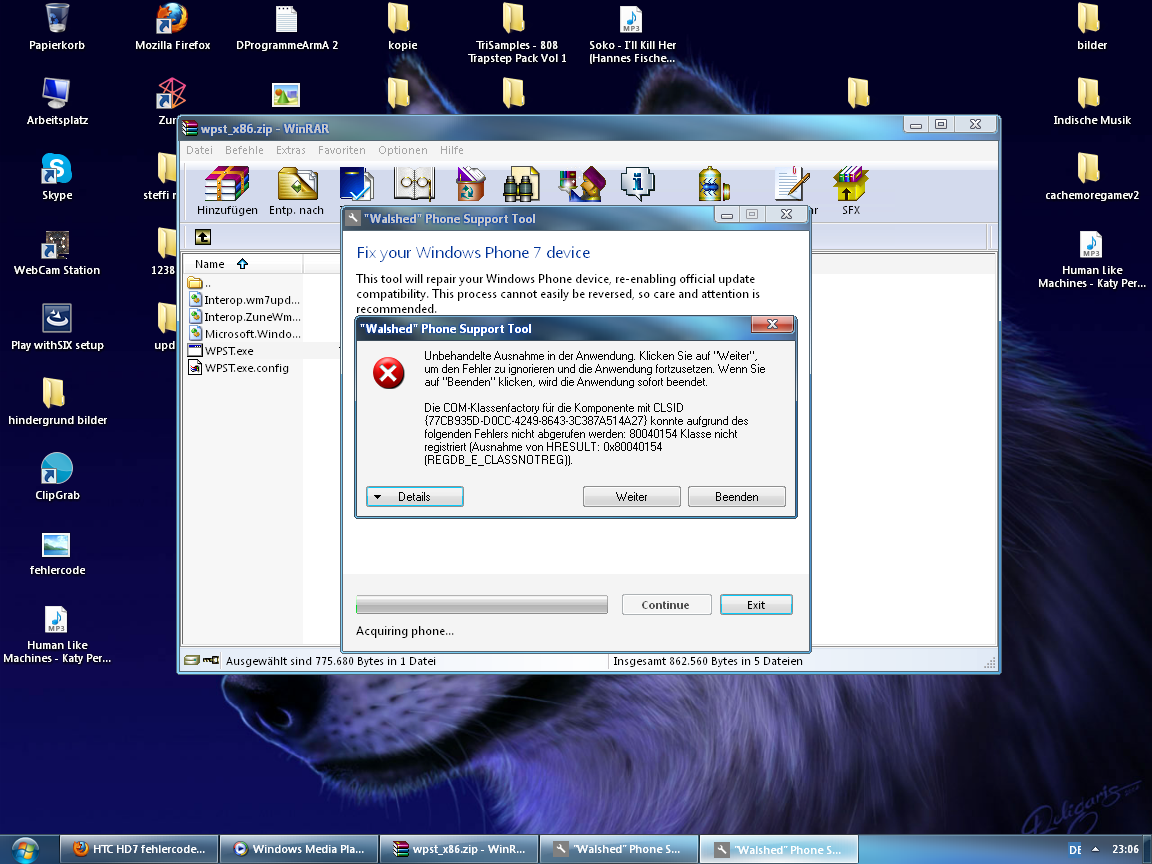
Task: Click the comment notepad-and-pencil icon in WinRAR
Action: (x=792, y=184)
